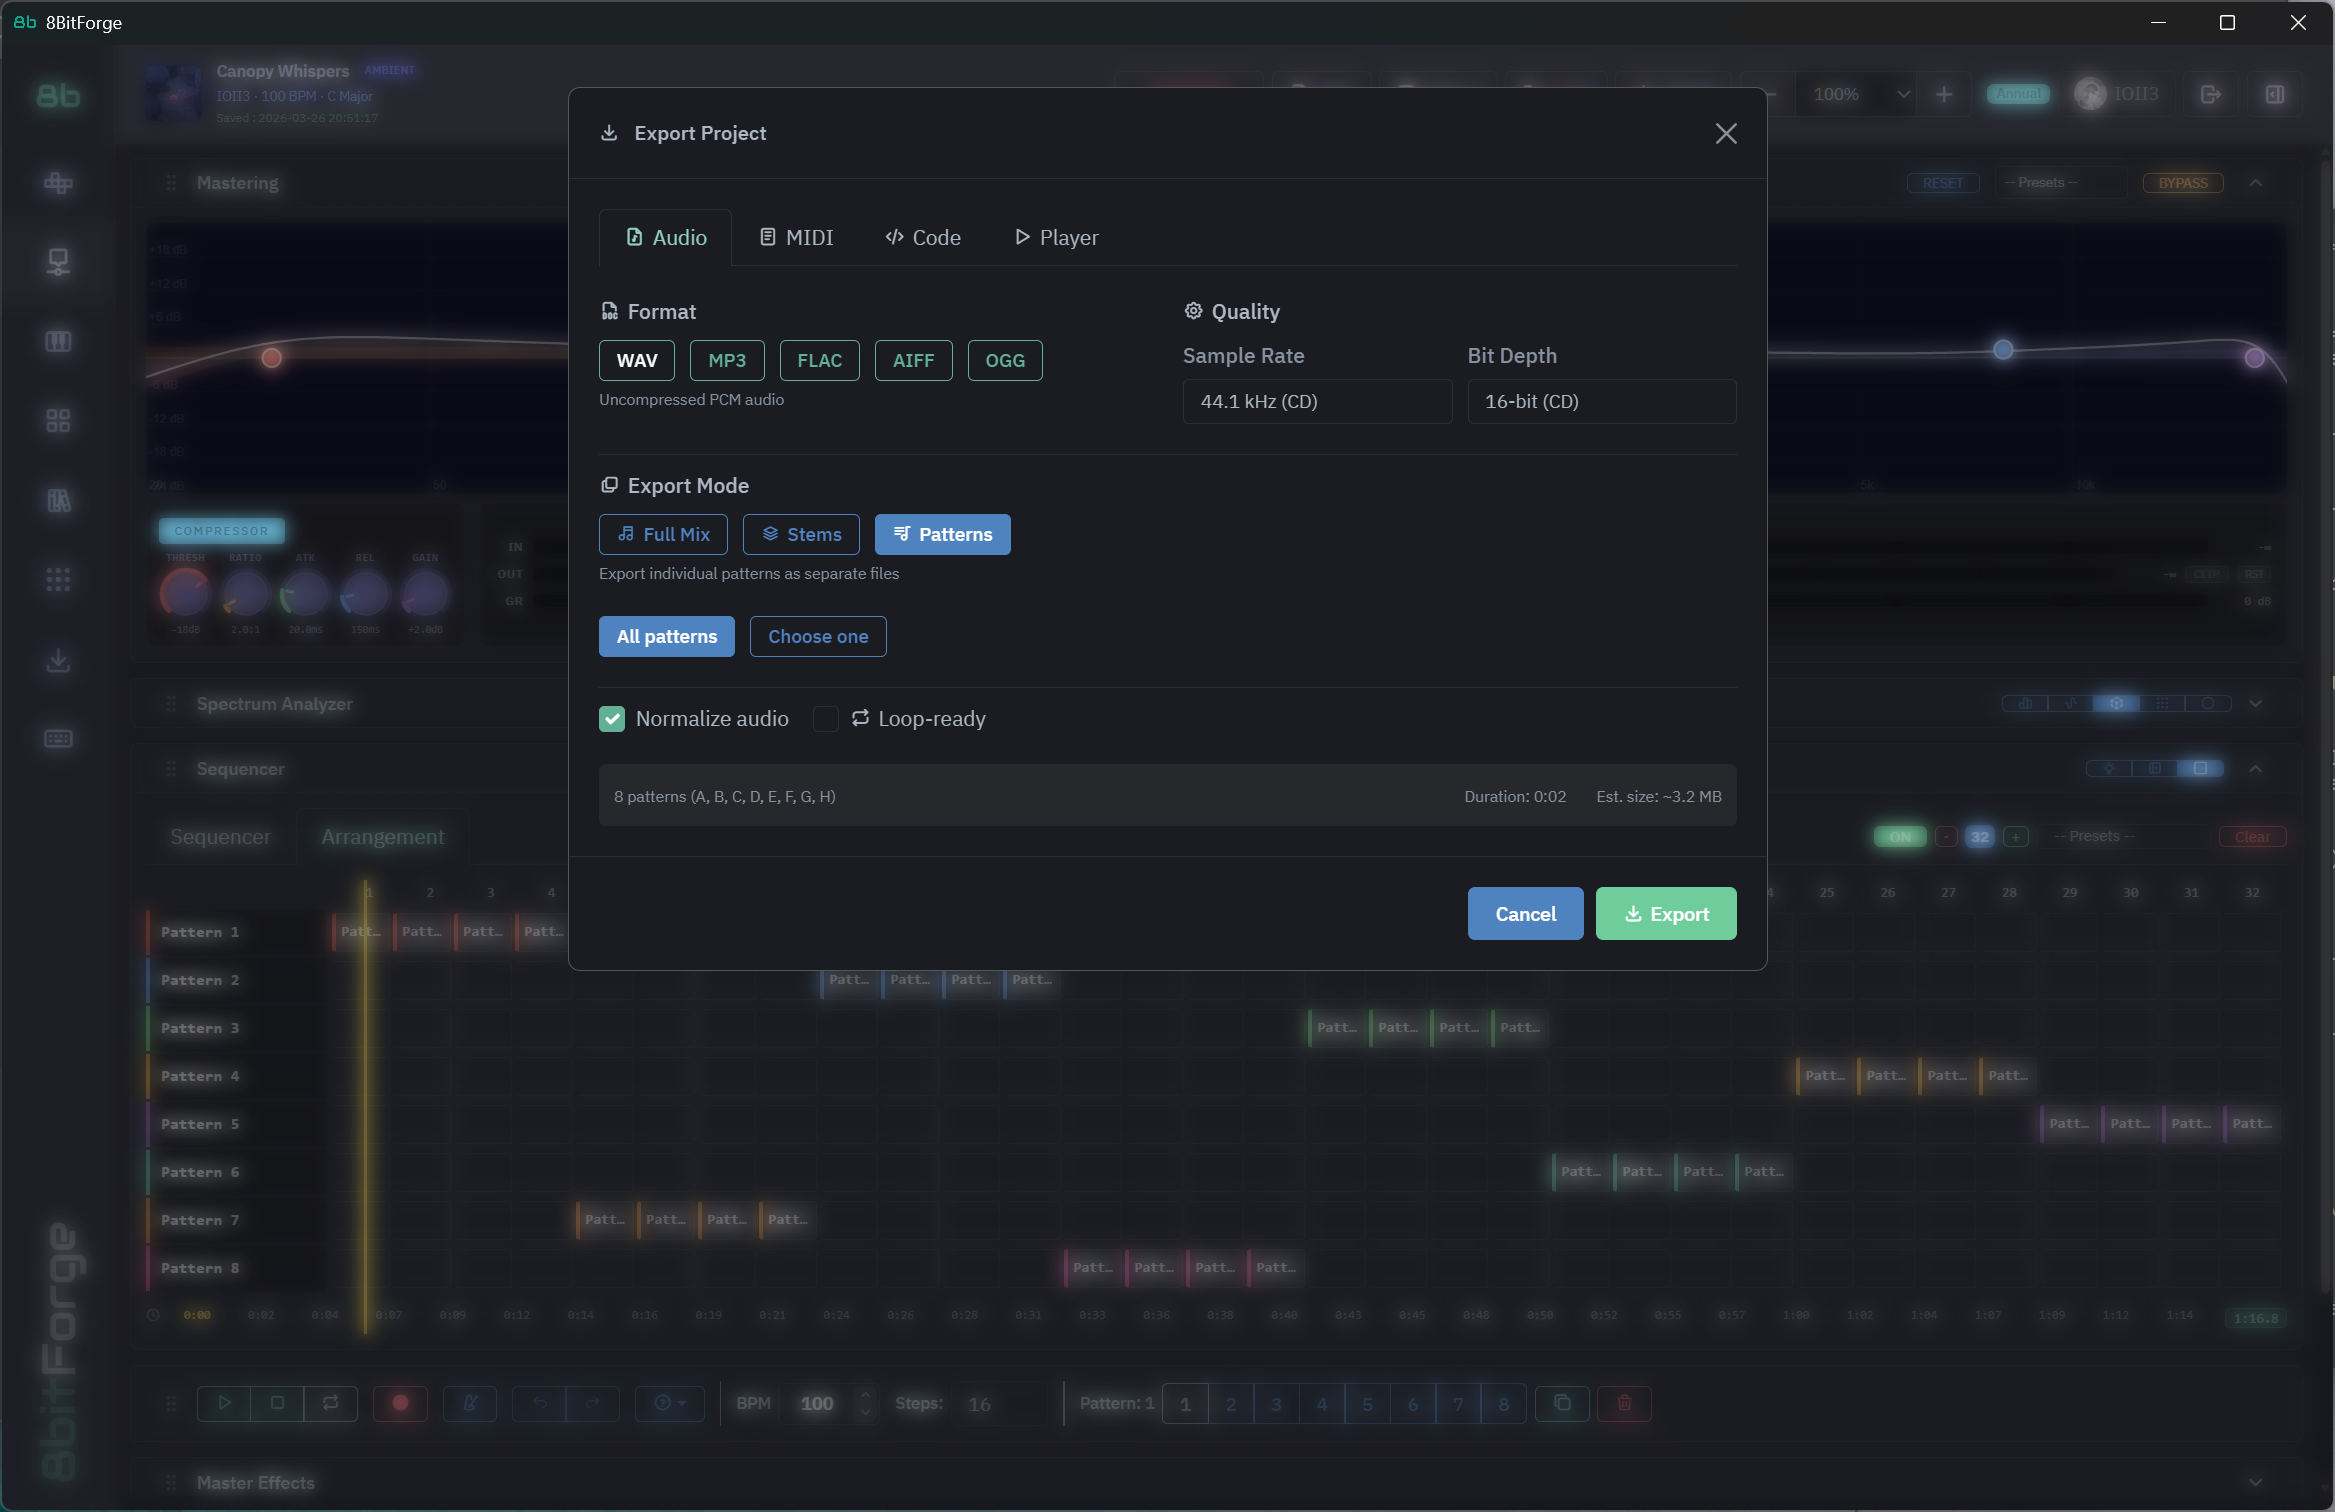Click the export download icon in sidebar
2335x1512 pixels.
pyautogui.click(x=58, y=660)
